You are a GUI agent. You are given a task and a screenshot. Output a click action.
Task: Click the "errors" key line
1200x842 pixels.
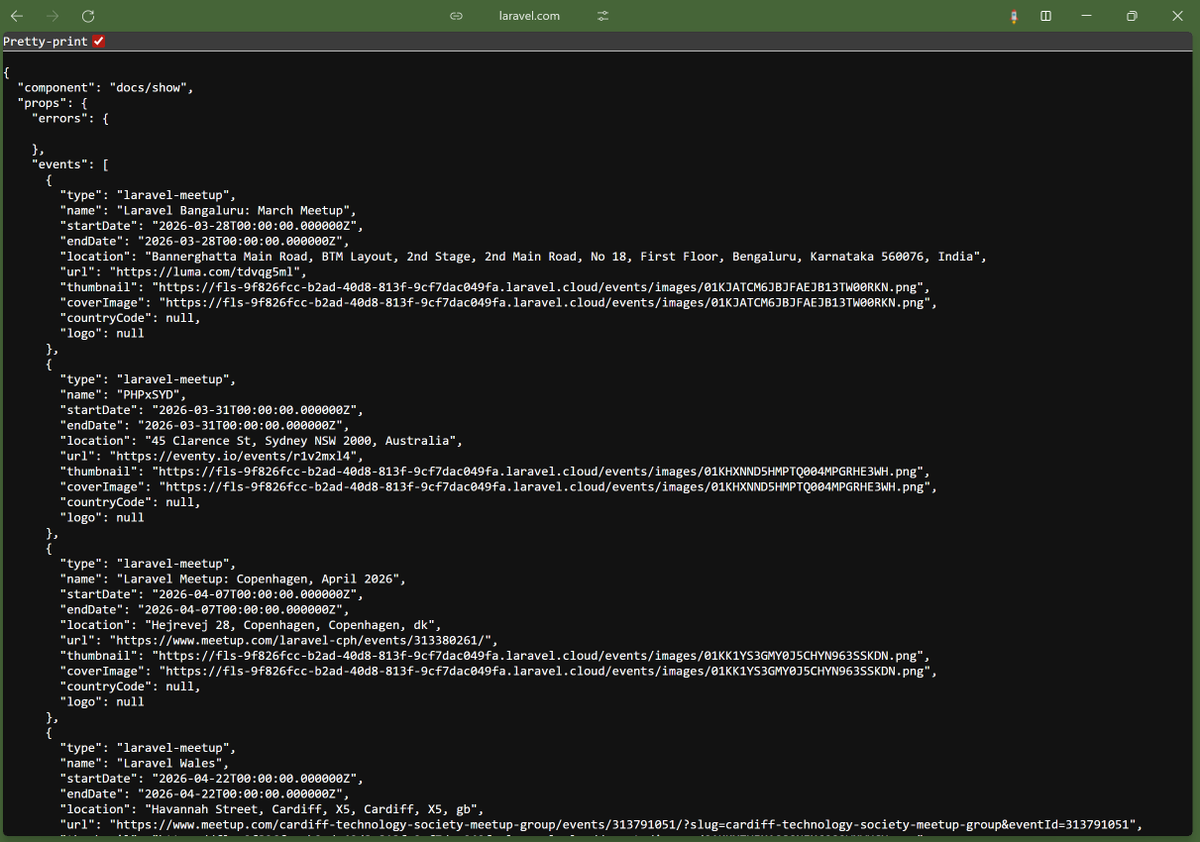coord(70,118)
